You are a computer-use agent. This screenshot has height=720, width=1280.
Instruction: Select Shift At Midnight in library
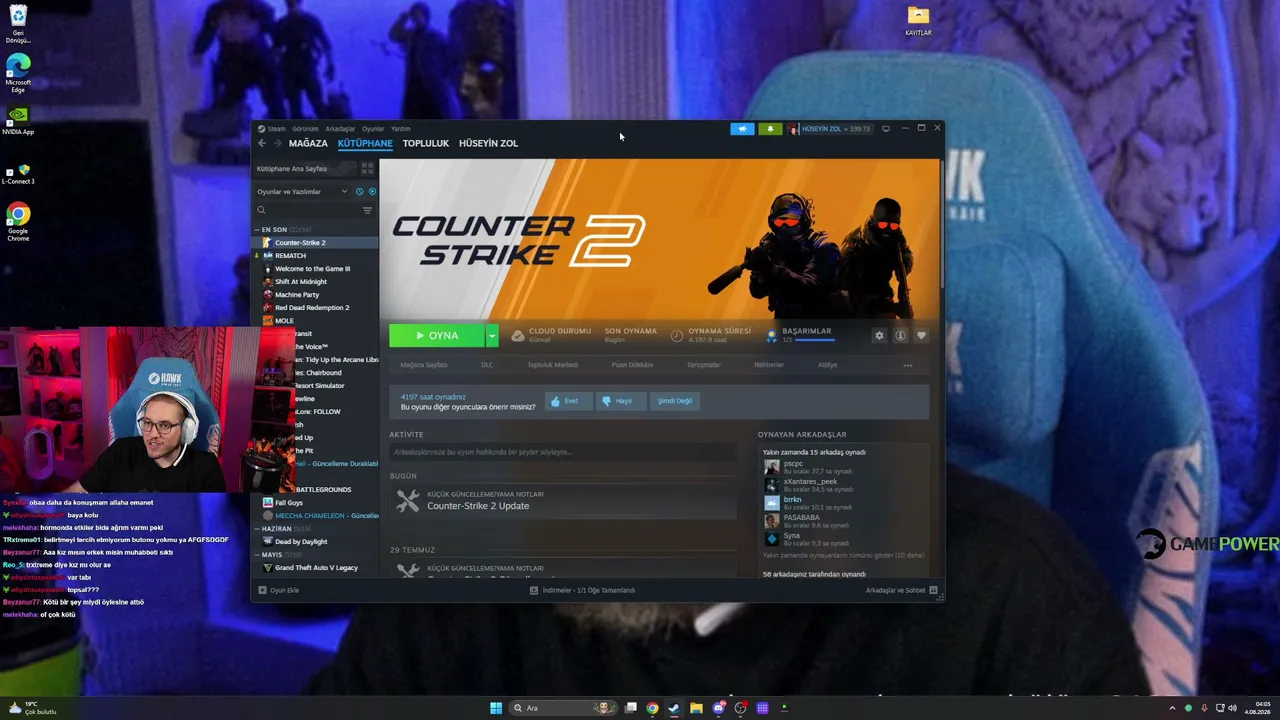pos(316,282)
